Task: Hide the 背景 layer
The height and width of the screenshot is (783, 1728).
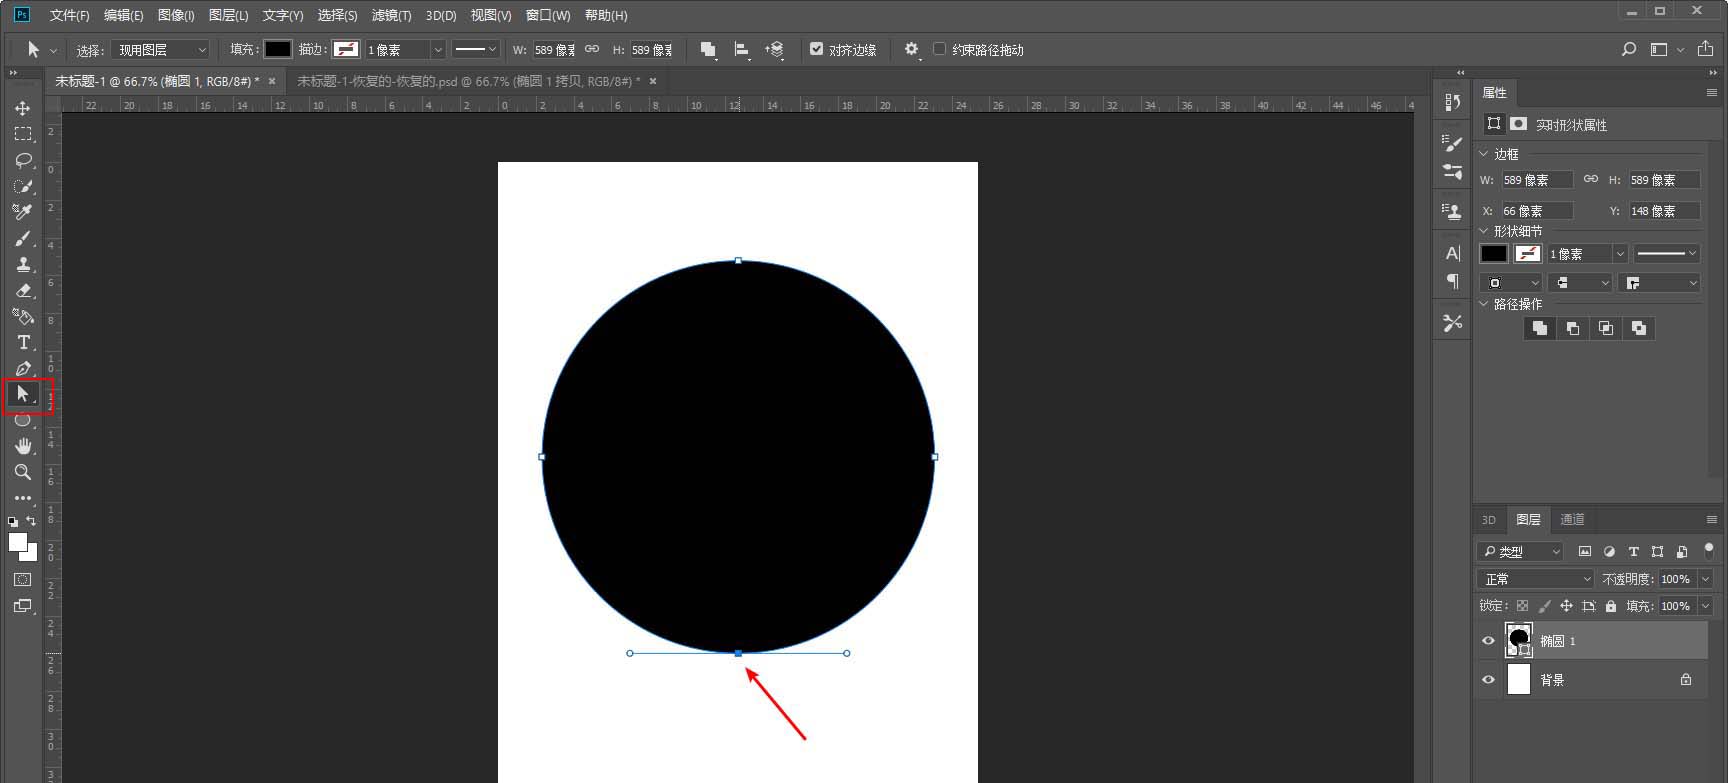Action: point(1488,680)
